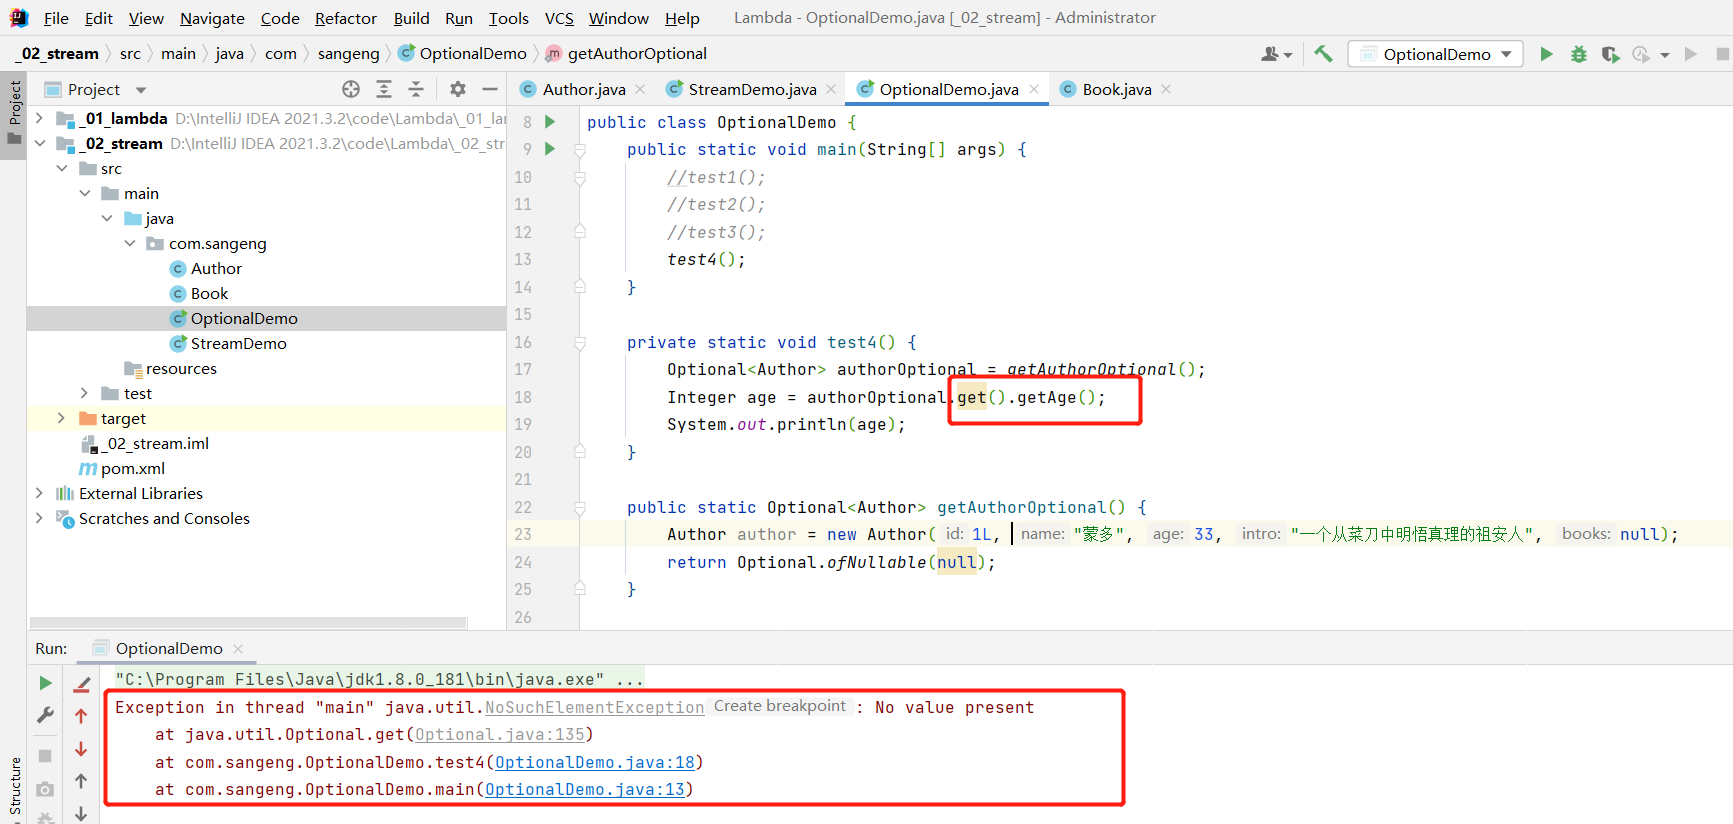Click the pencil edit icon in Run panel
This screenshot has width=1733, height=824.
coord(82,684)
